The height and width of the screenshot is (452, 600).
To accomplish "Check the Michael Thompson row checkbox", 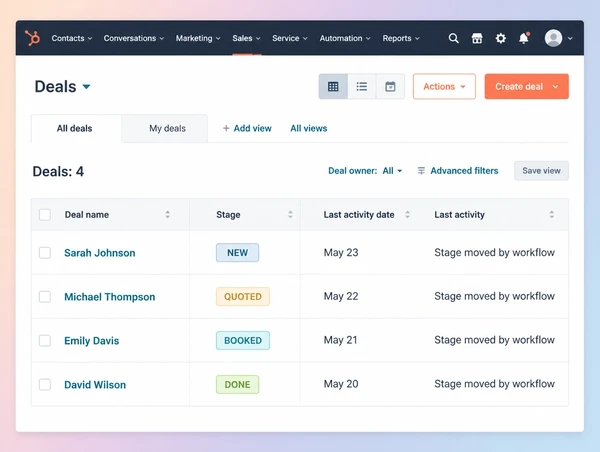I will pos(45,297).
